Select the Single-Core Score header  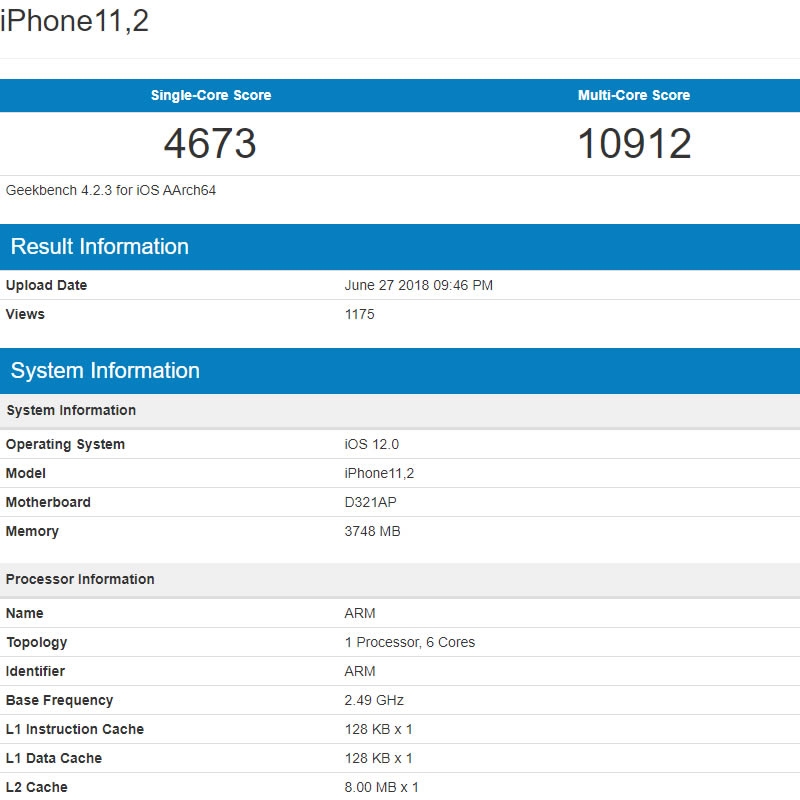tap(211, 96)
